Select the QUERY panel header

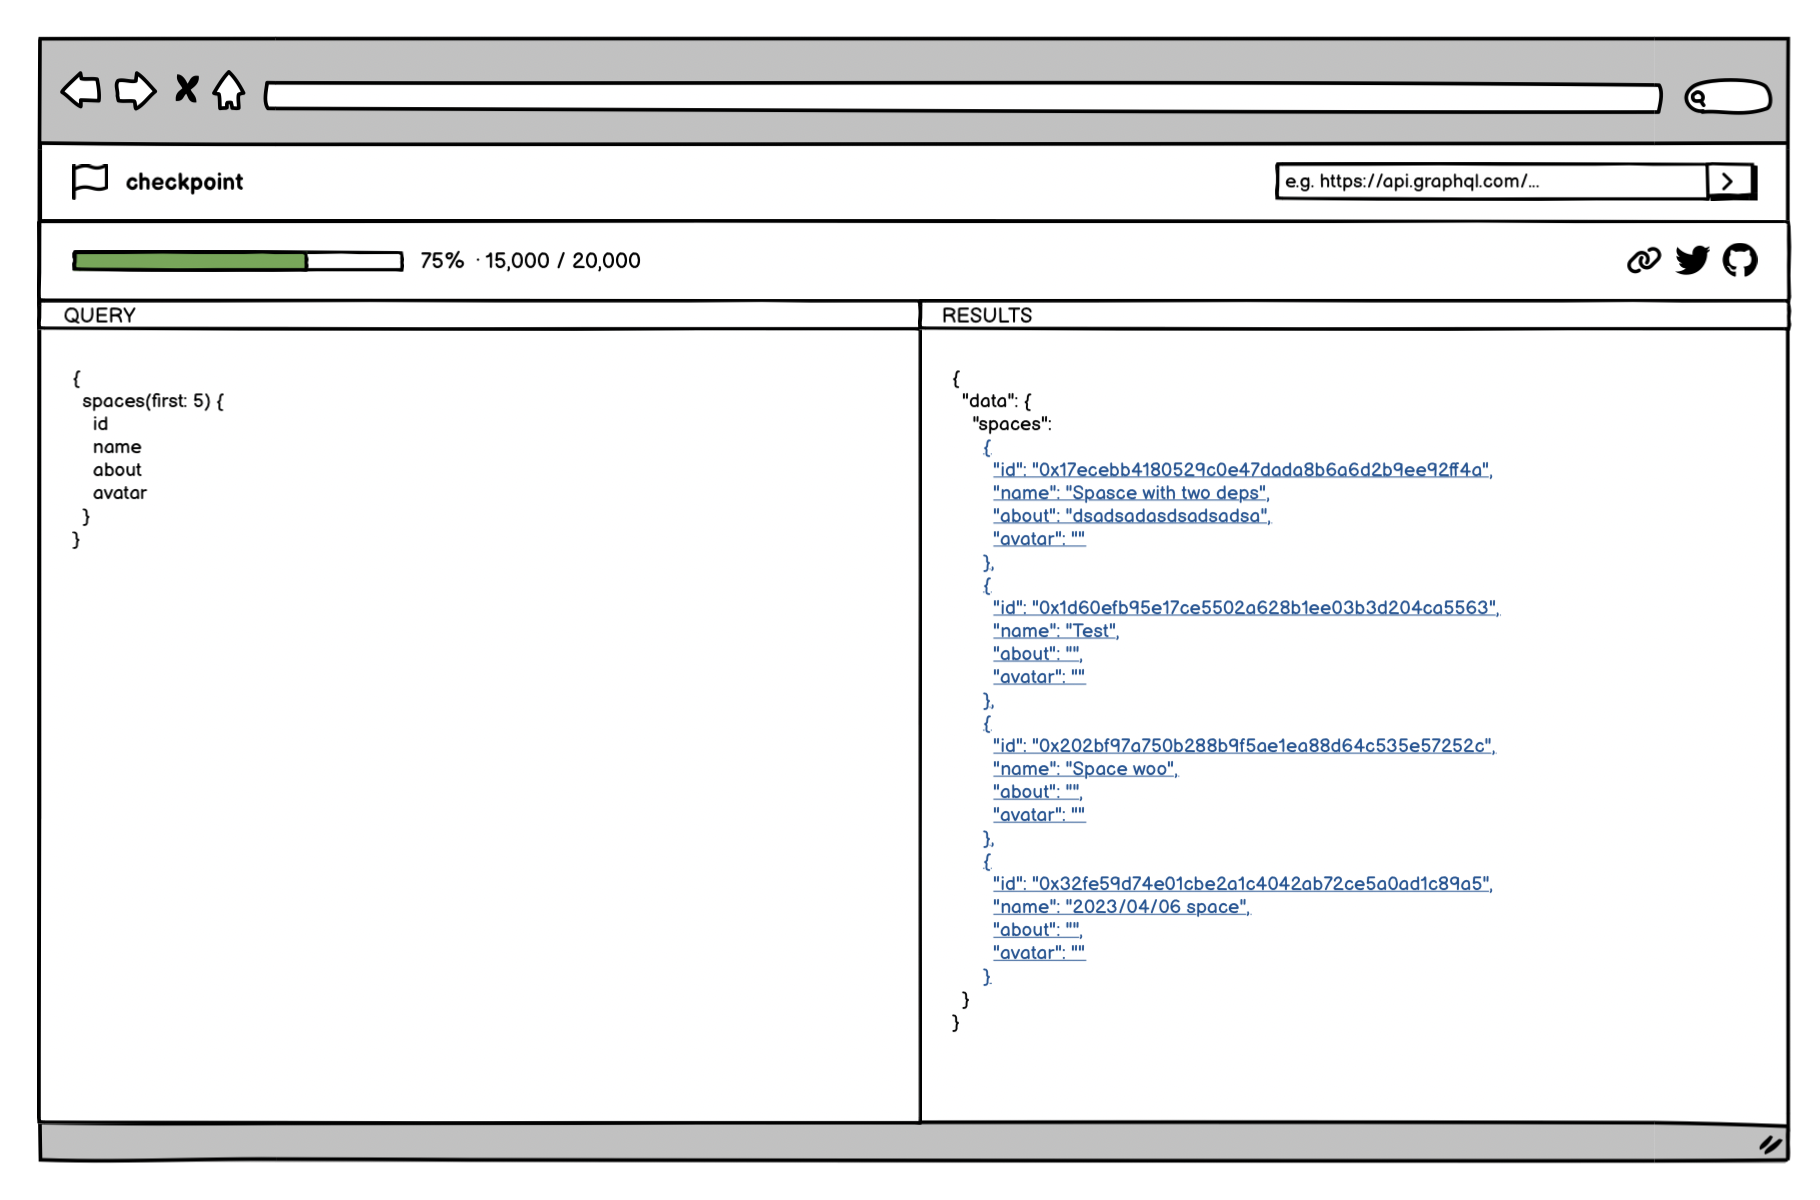click(x=479, y=315)
